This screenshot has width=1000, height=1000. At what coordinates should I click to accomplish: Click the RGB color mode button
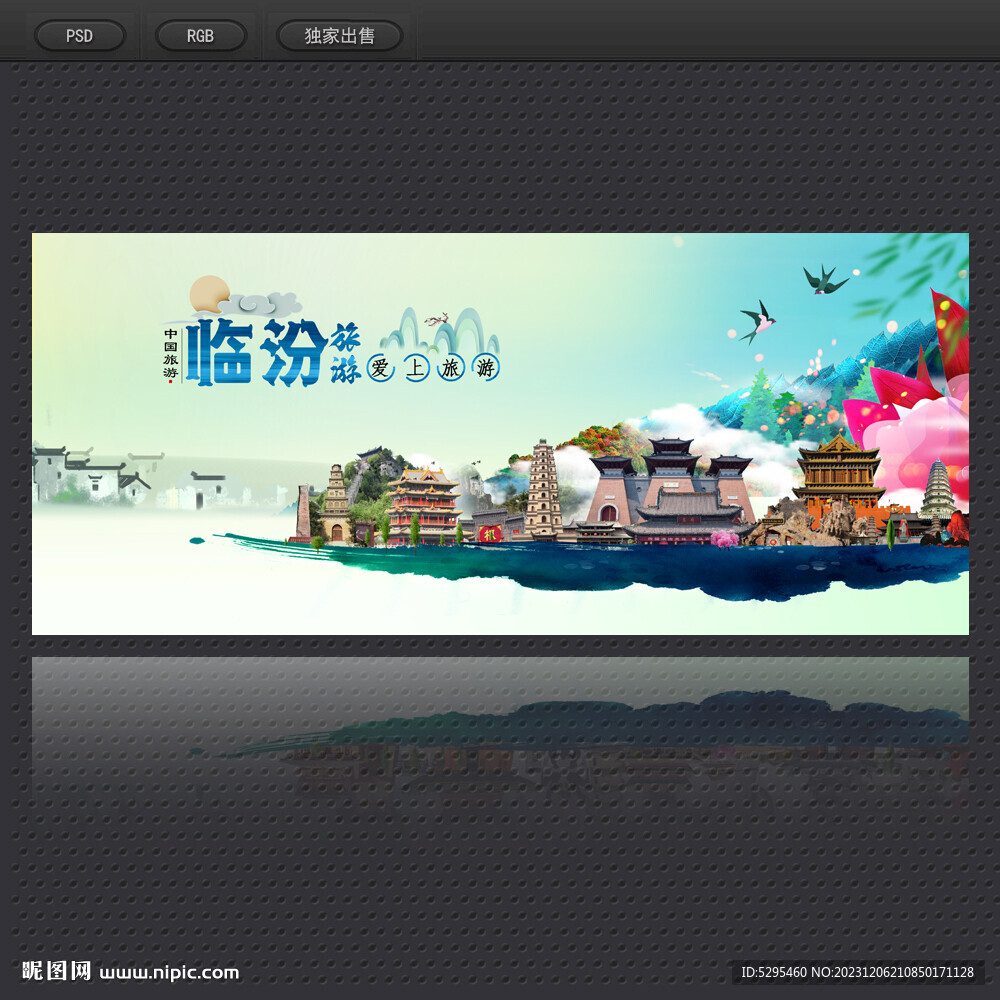click(x=200, y=36)
